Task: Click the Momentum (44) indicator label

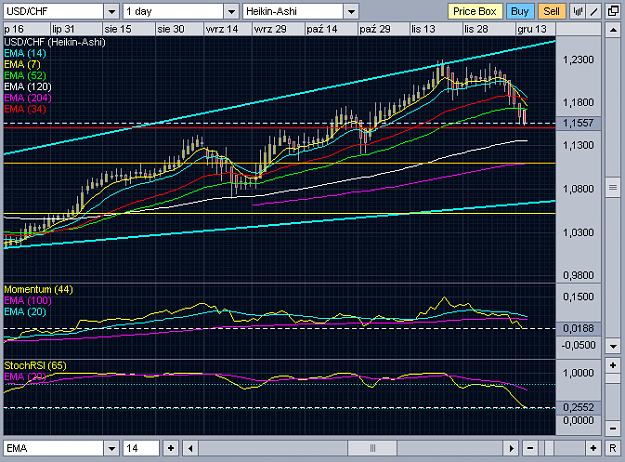Action: (39, 289)
